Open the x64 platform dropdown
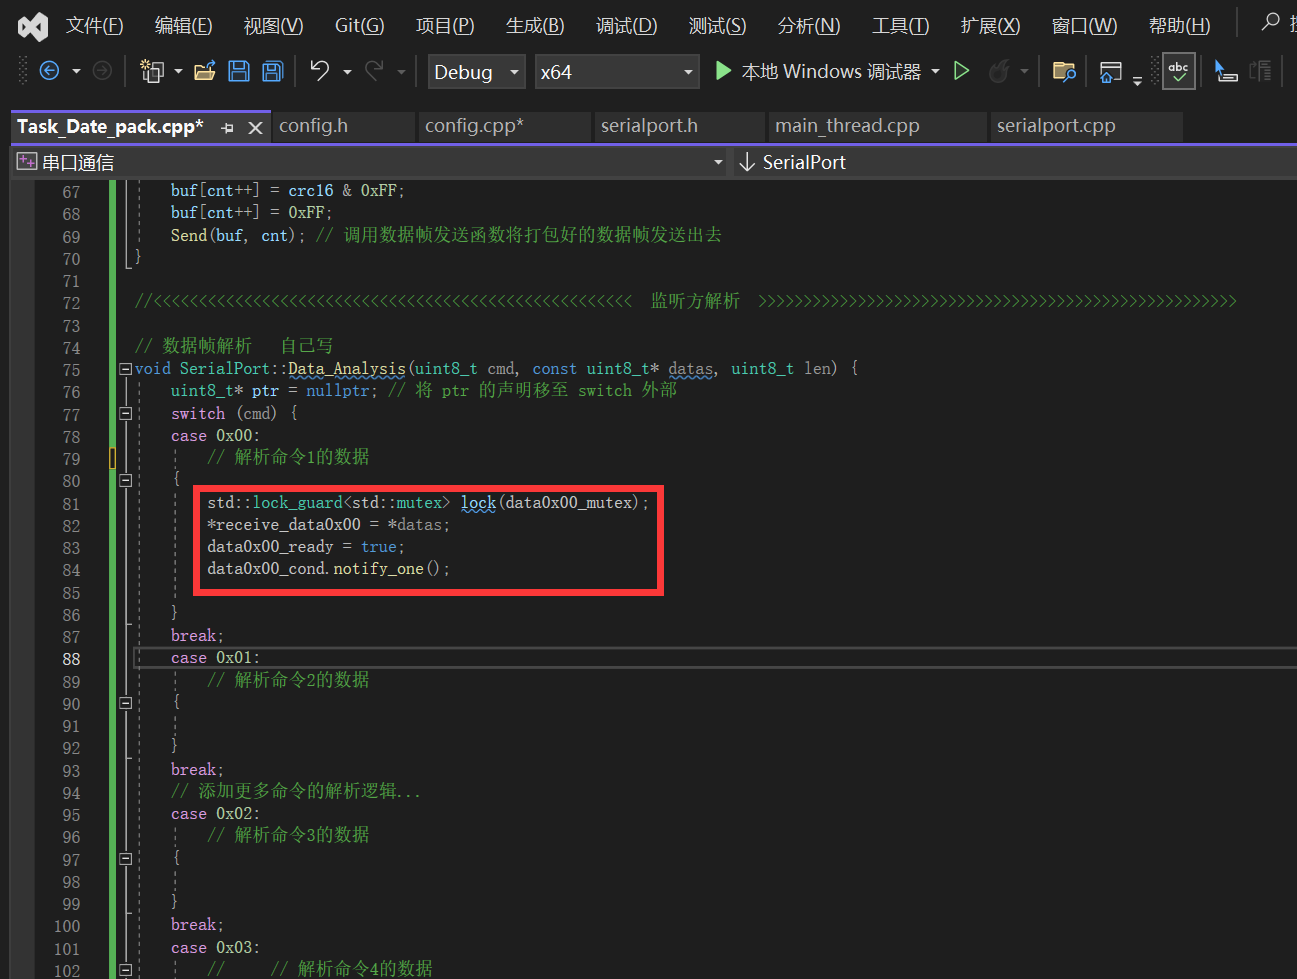 (616, 72)
